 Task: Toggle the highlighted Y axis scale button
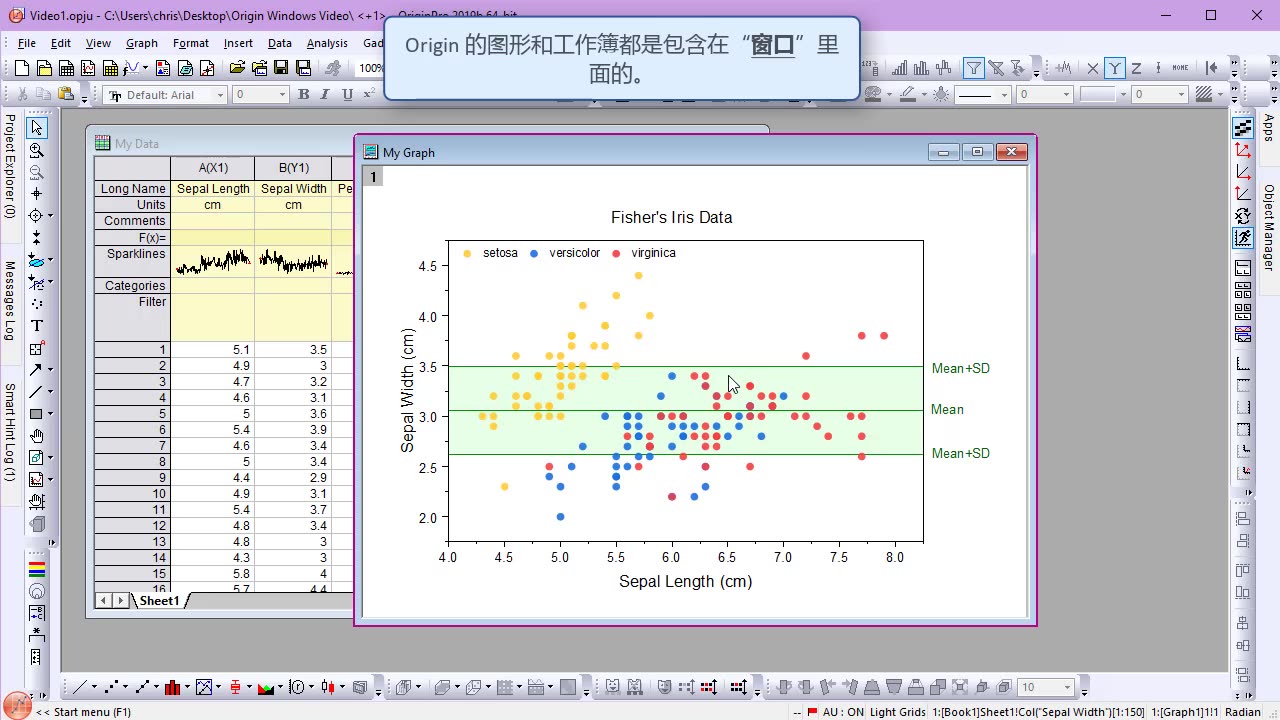1115,67
